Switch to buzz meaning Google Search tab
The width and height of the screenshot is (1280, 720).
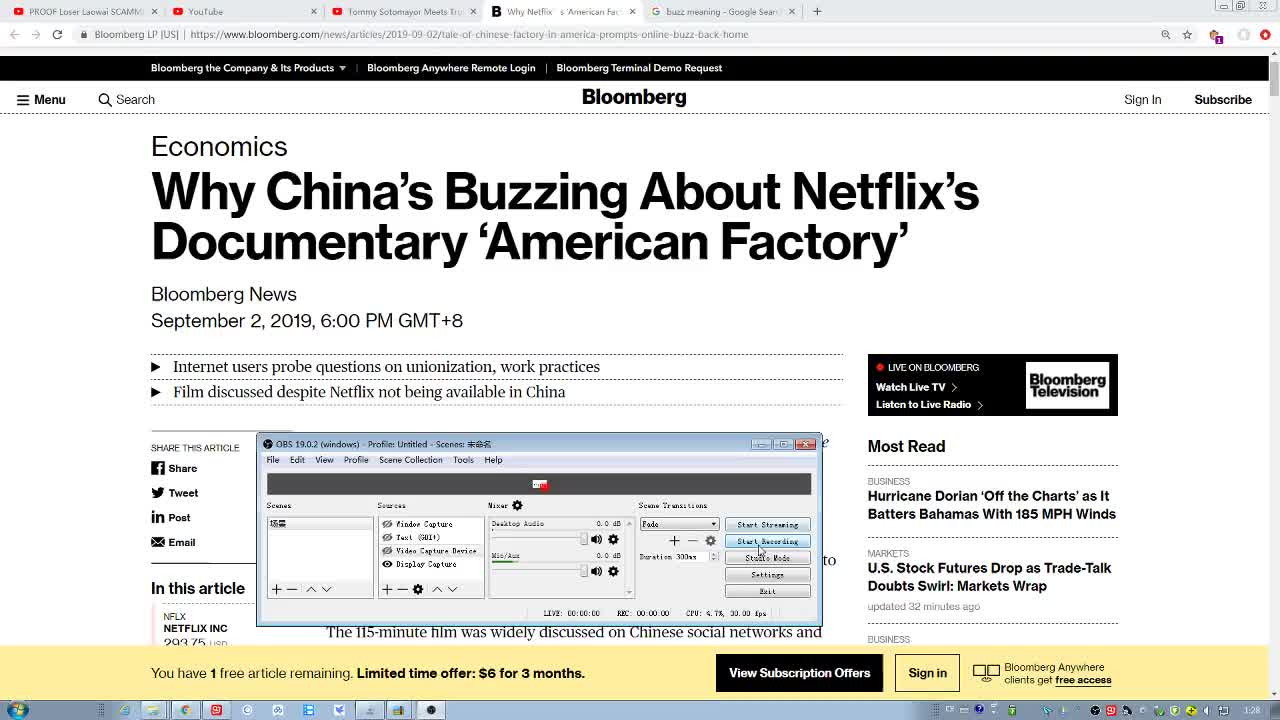pos(722,12)
